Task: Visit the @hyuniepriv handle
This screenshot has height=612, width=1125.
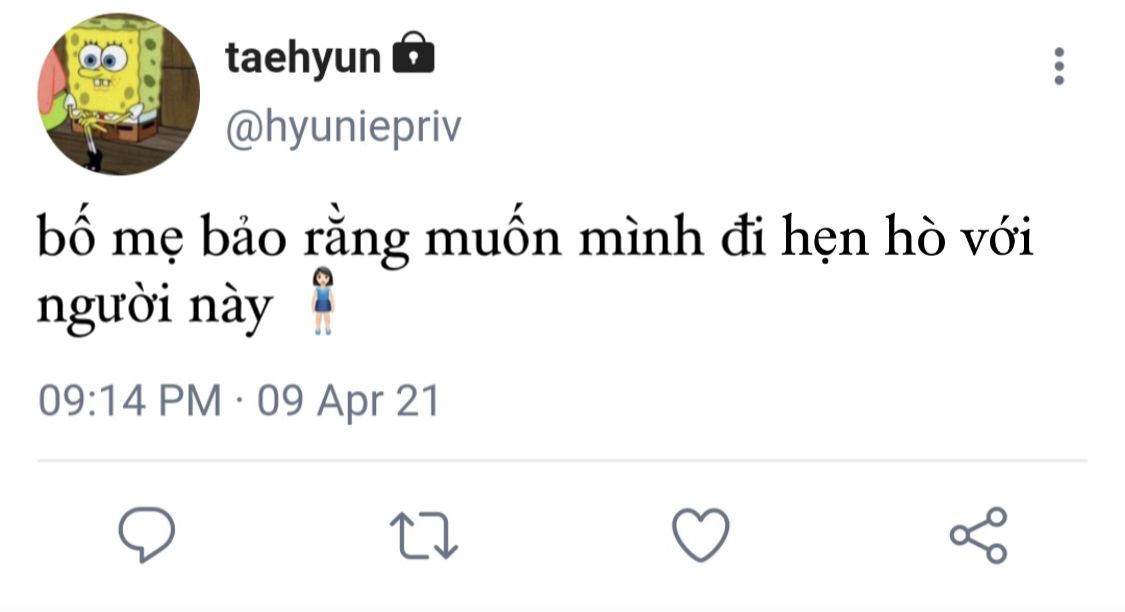Action: 343,128
